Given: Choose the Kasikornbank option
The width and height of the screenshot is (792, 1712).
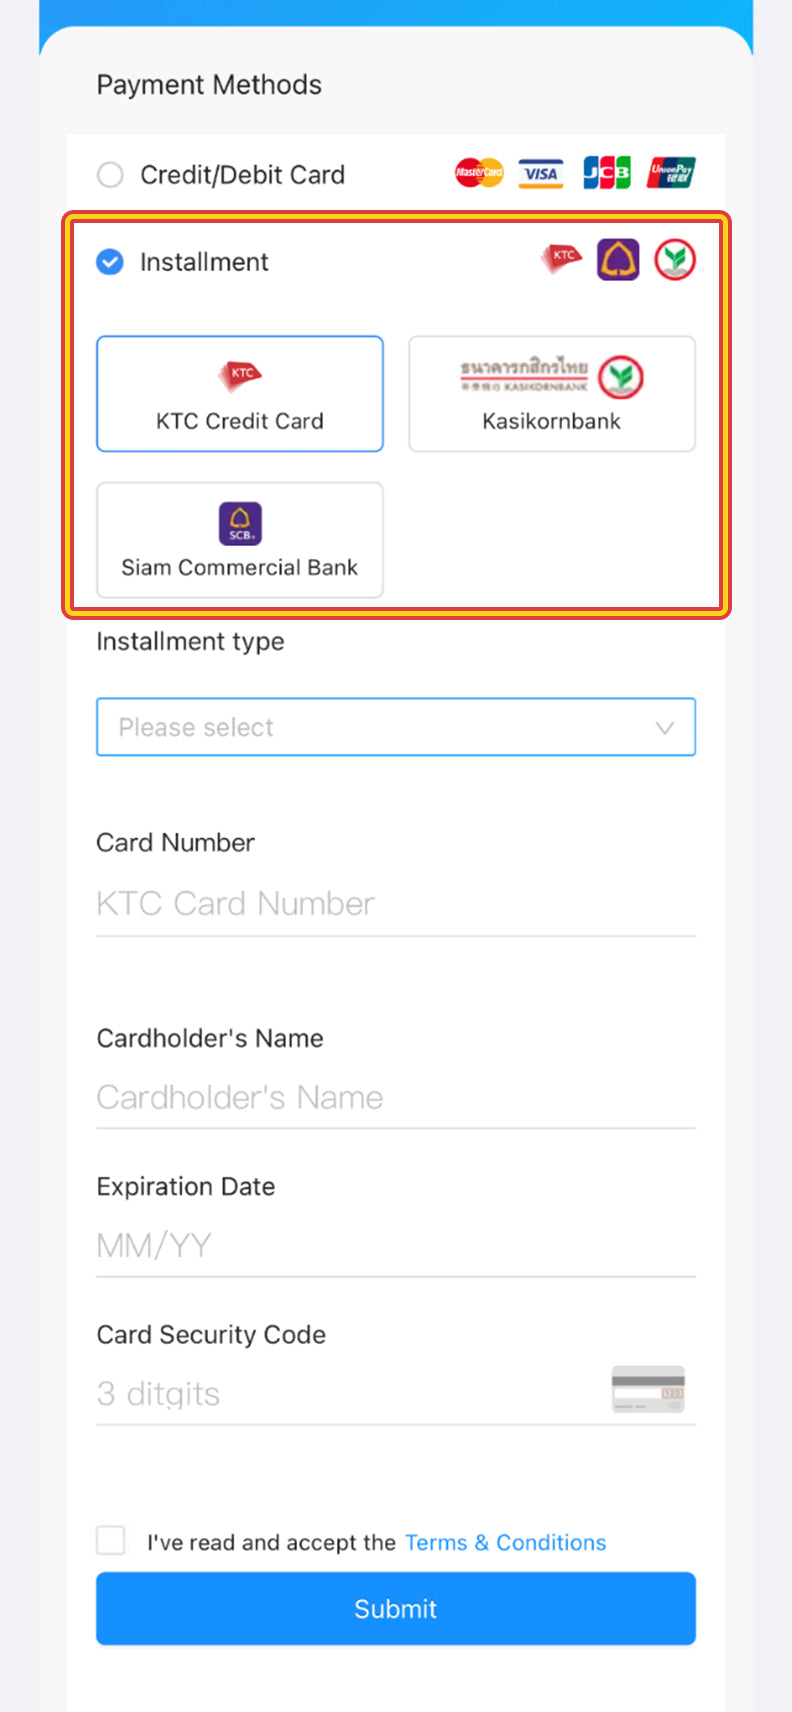Looking at the screenshot, I should coord(552,394).
